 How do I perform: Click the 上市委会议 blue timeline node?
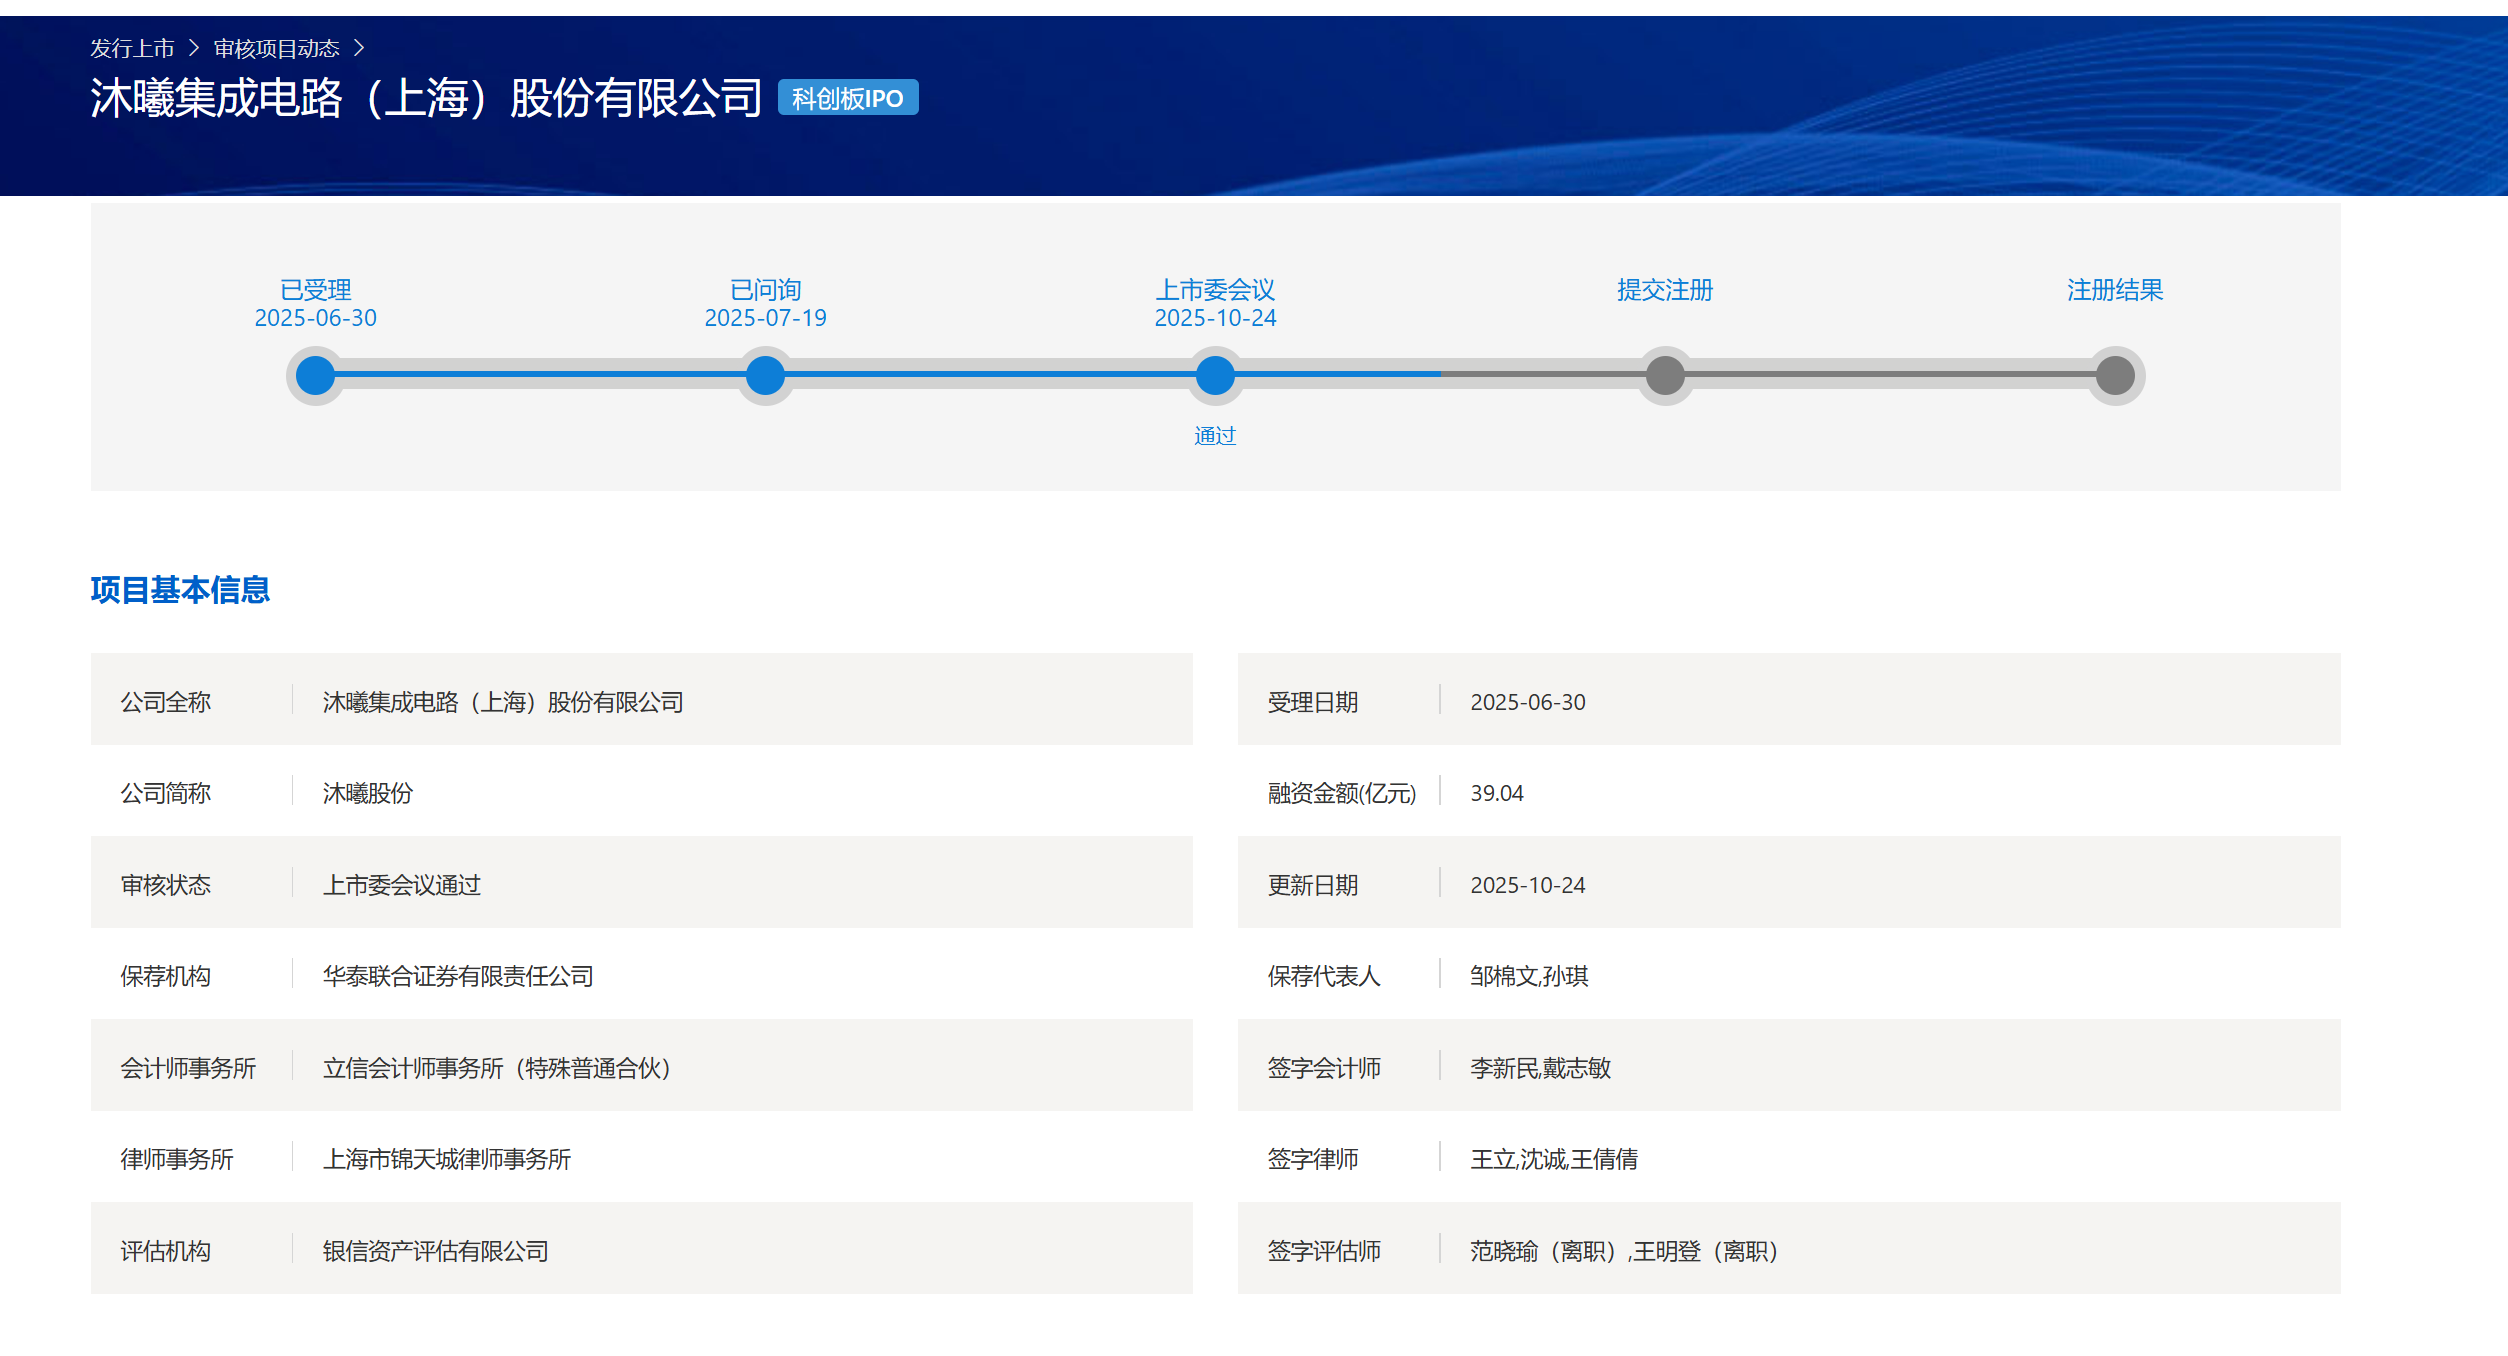click(1215, 376)
